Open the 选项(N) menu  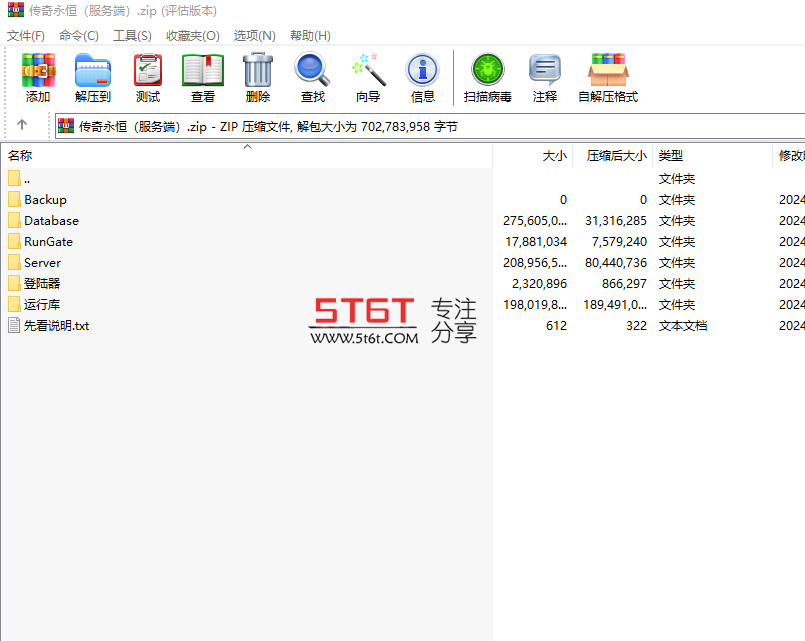click(x=255, y=35)
